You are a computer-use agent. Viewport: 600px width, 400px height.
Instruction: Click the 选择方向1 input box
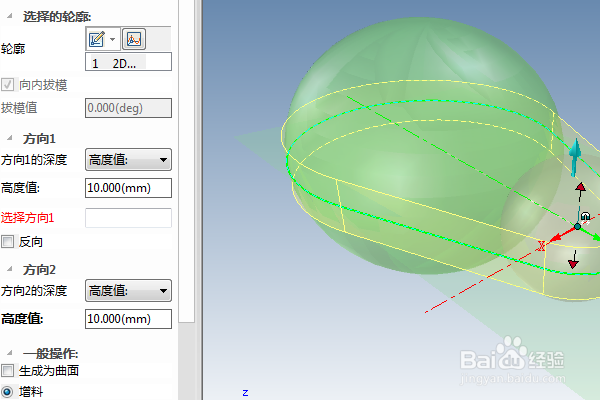128,218
